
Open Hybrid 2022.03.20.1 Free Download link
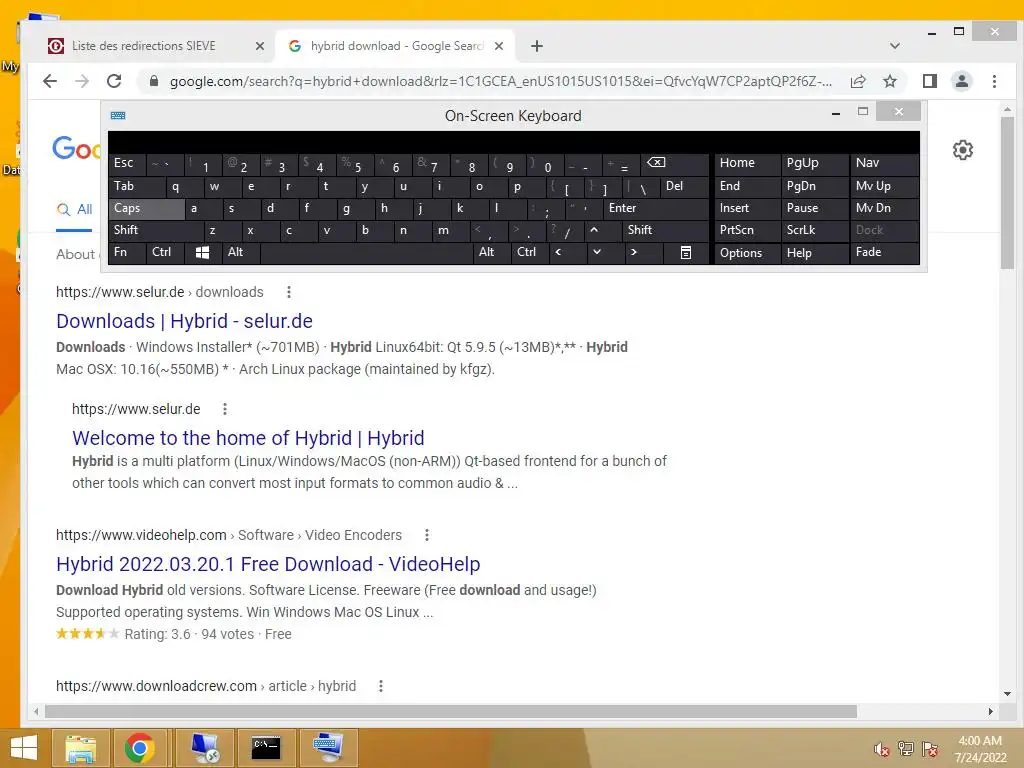tap(268, 564)
